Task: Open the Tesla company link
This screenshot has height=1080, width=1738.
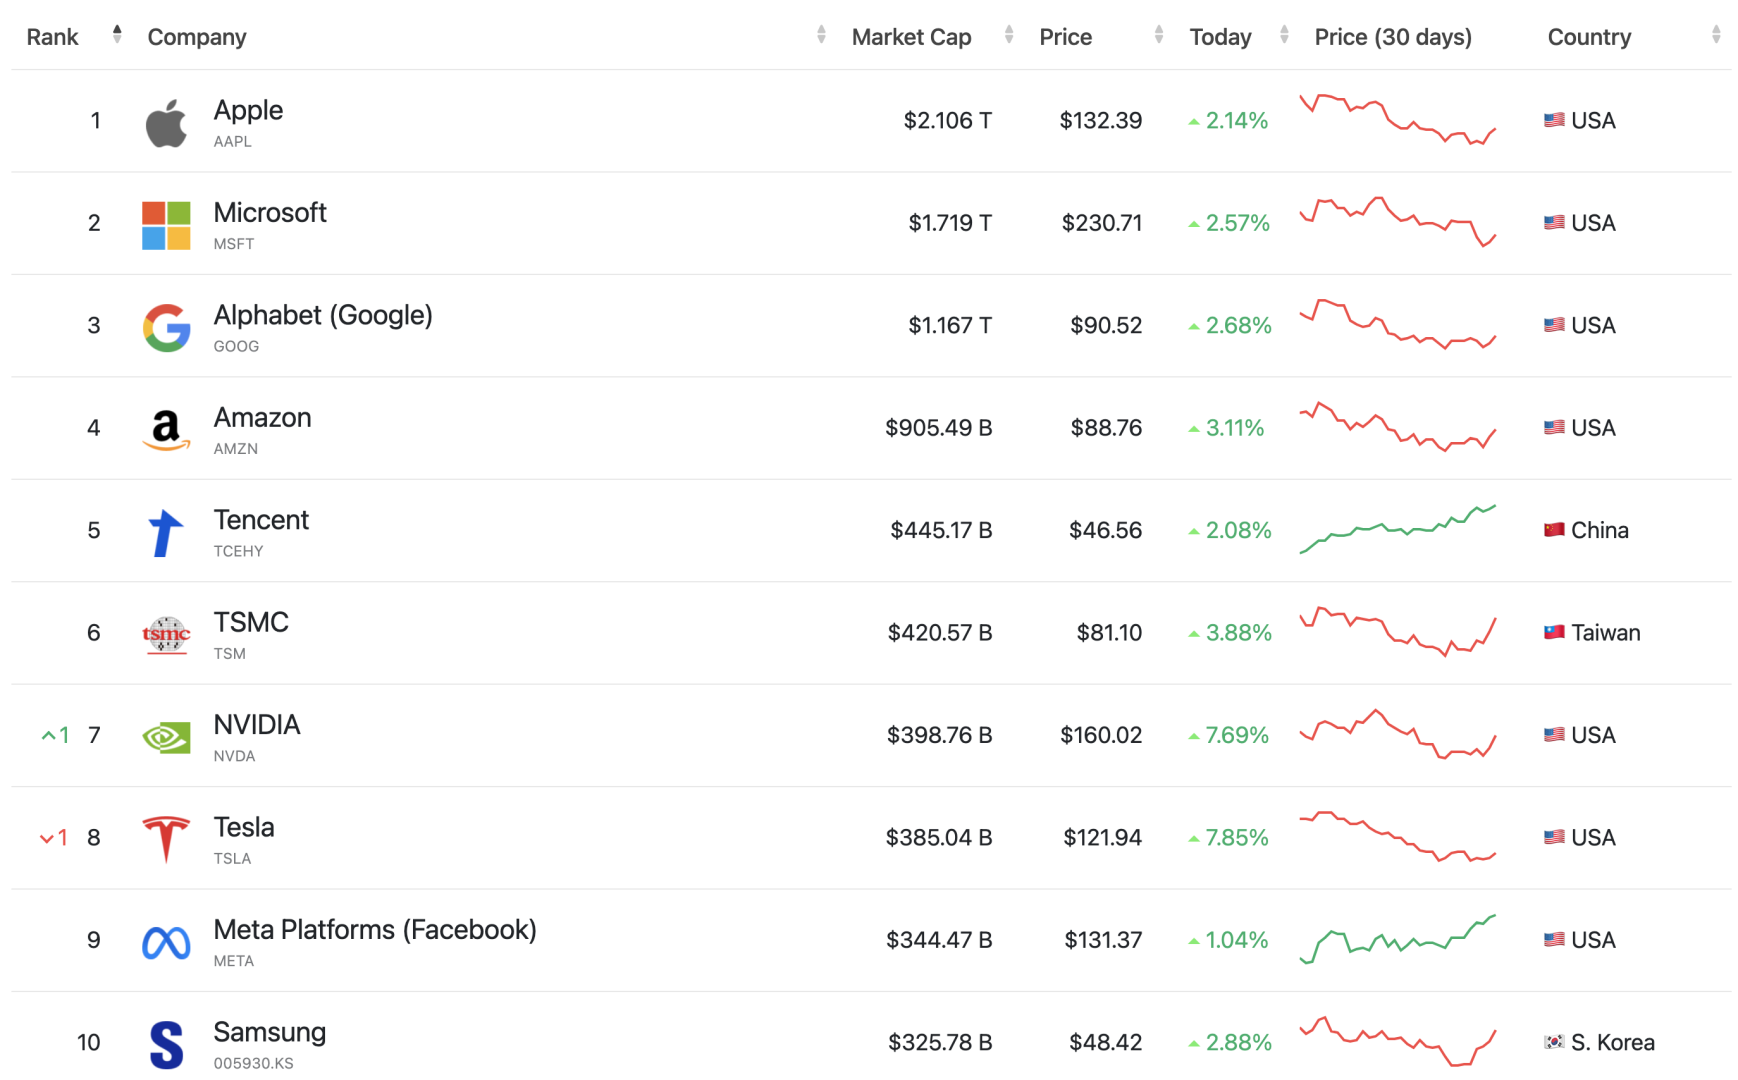Action: coord(244,827)
